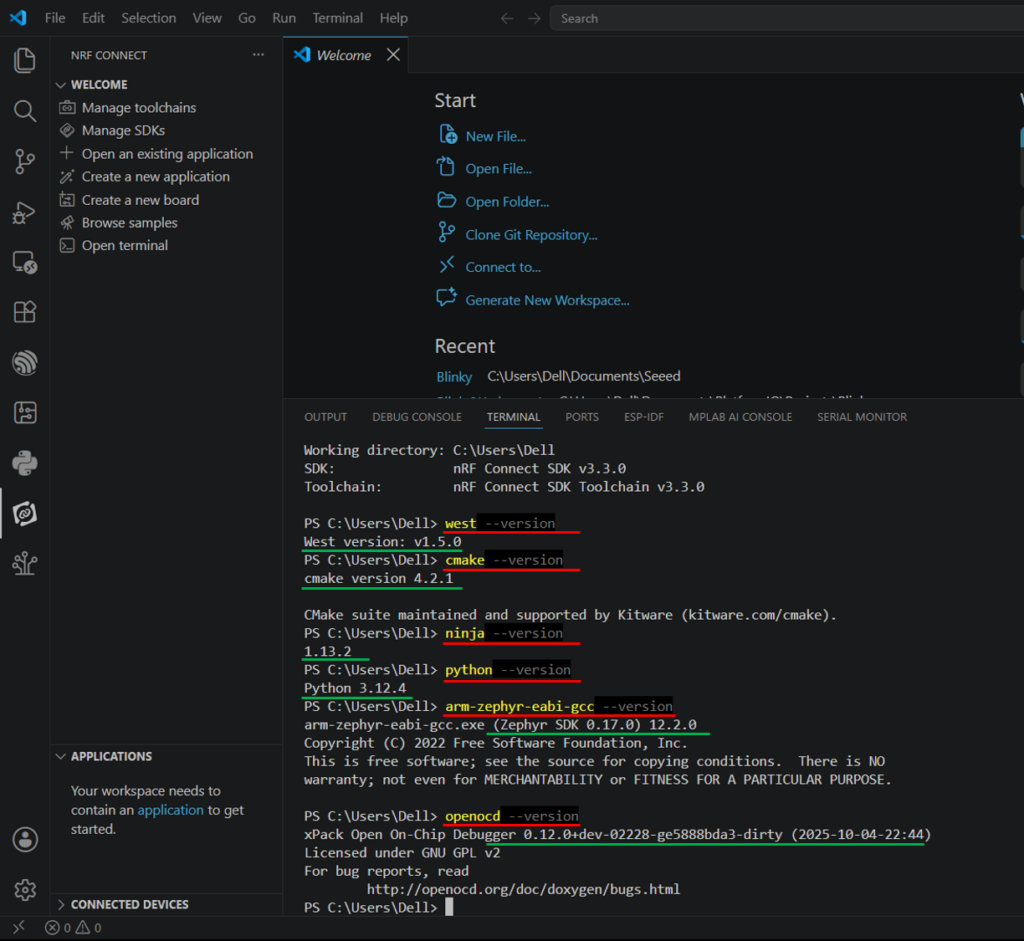Click Manage toolchains
The width and height of the screenshot is (1024, 941).
click(138, 108)
